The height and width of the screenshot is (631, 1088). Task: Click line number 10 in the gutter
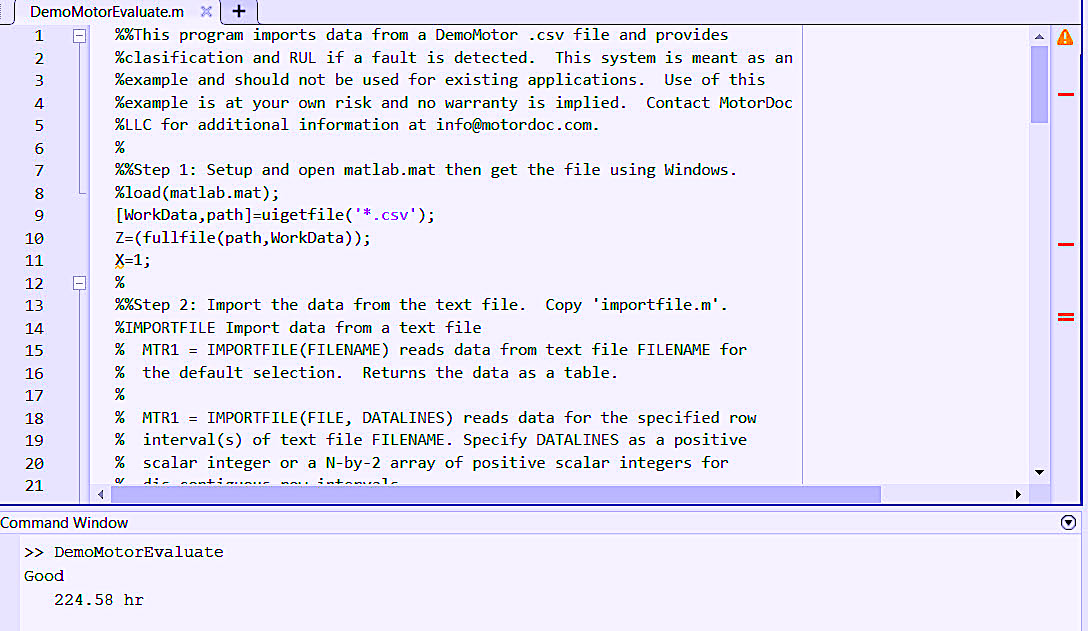coord(34,238)
